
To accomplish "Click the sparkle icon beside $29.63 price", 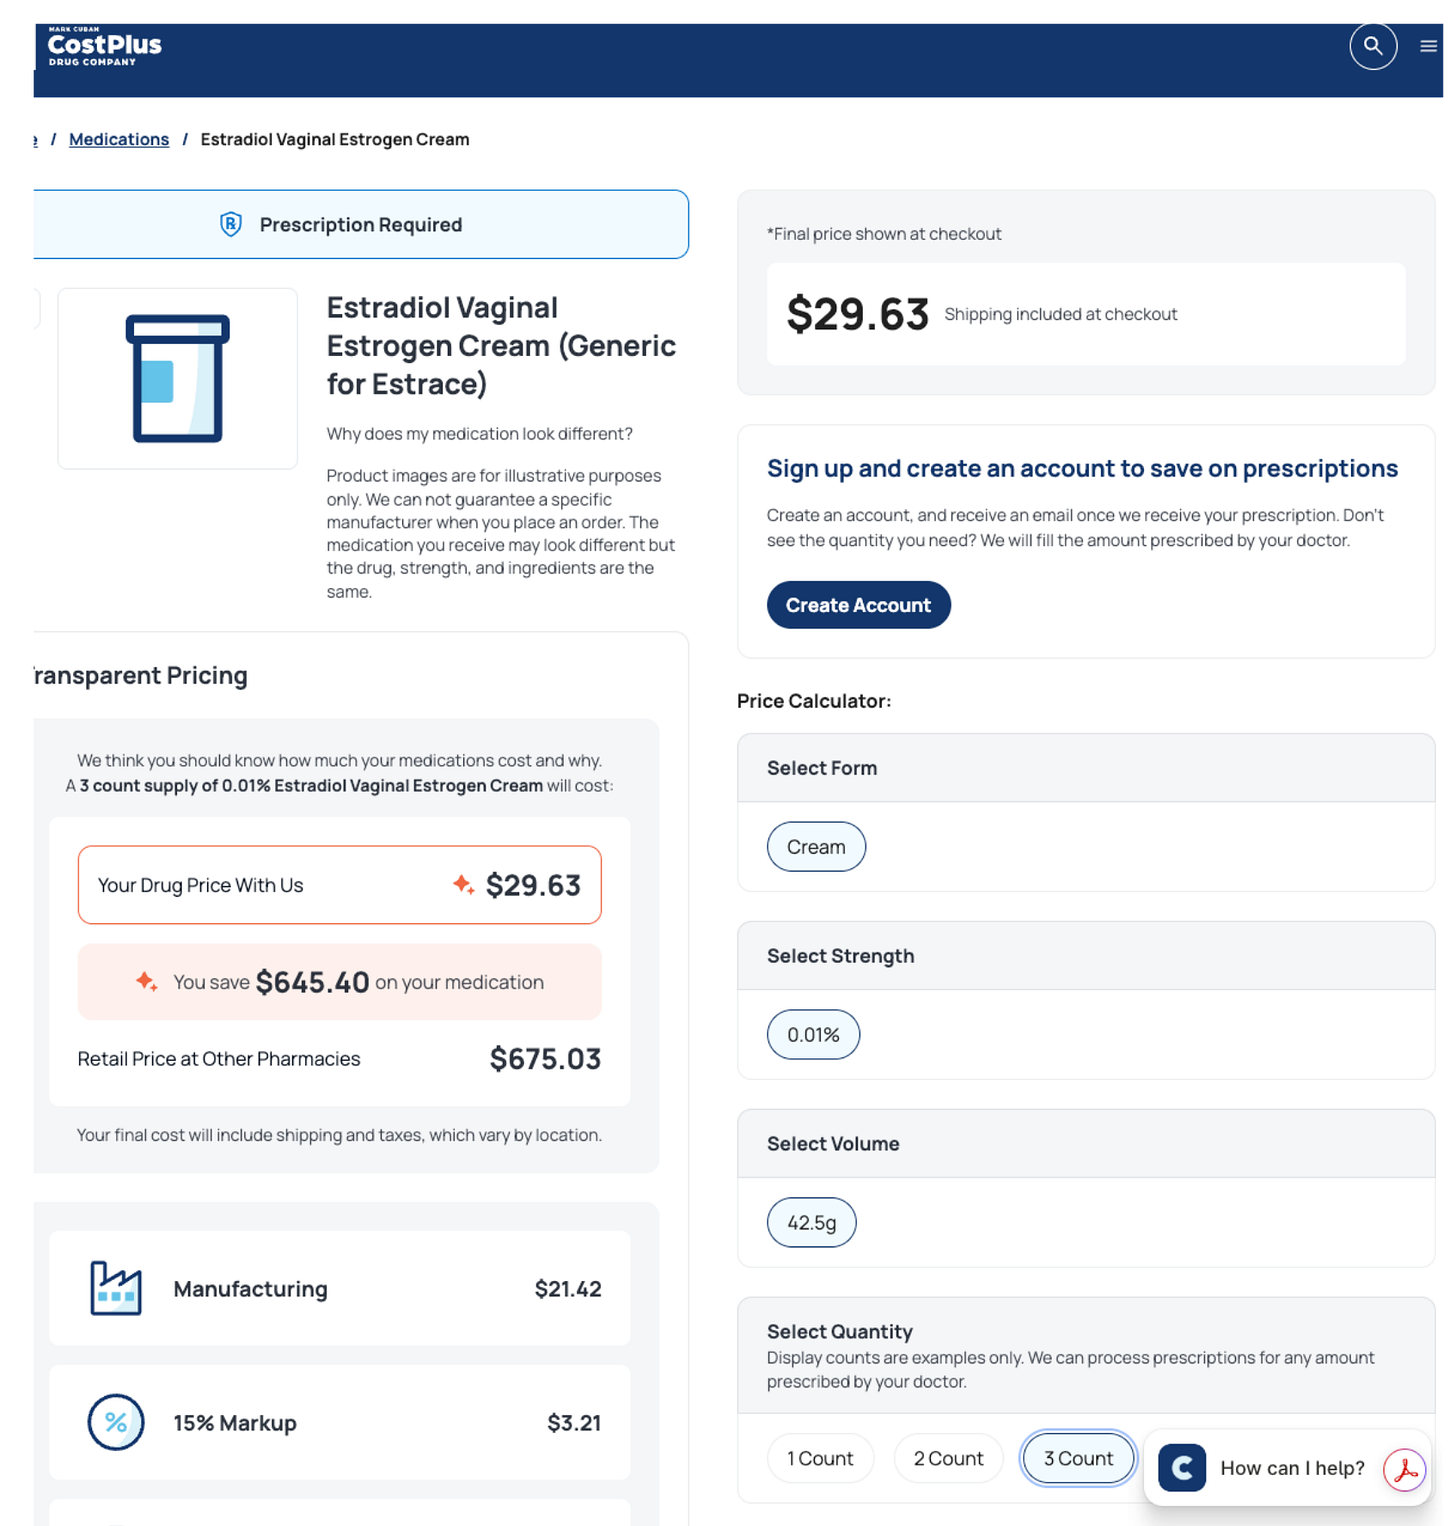I will click(463, 884).
